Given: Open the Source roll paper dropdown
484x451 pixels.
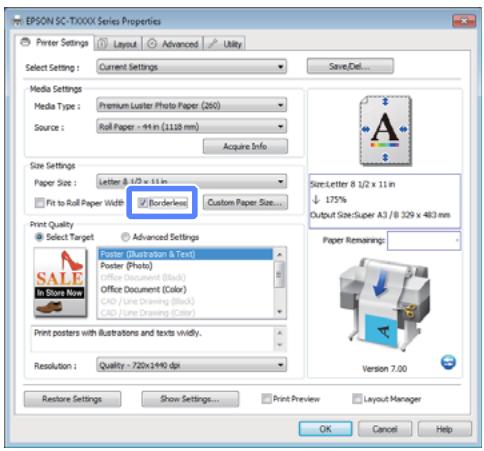Looking at the screenshot, I should point(192,127).
